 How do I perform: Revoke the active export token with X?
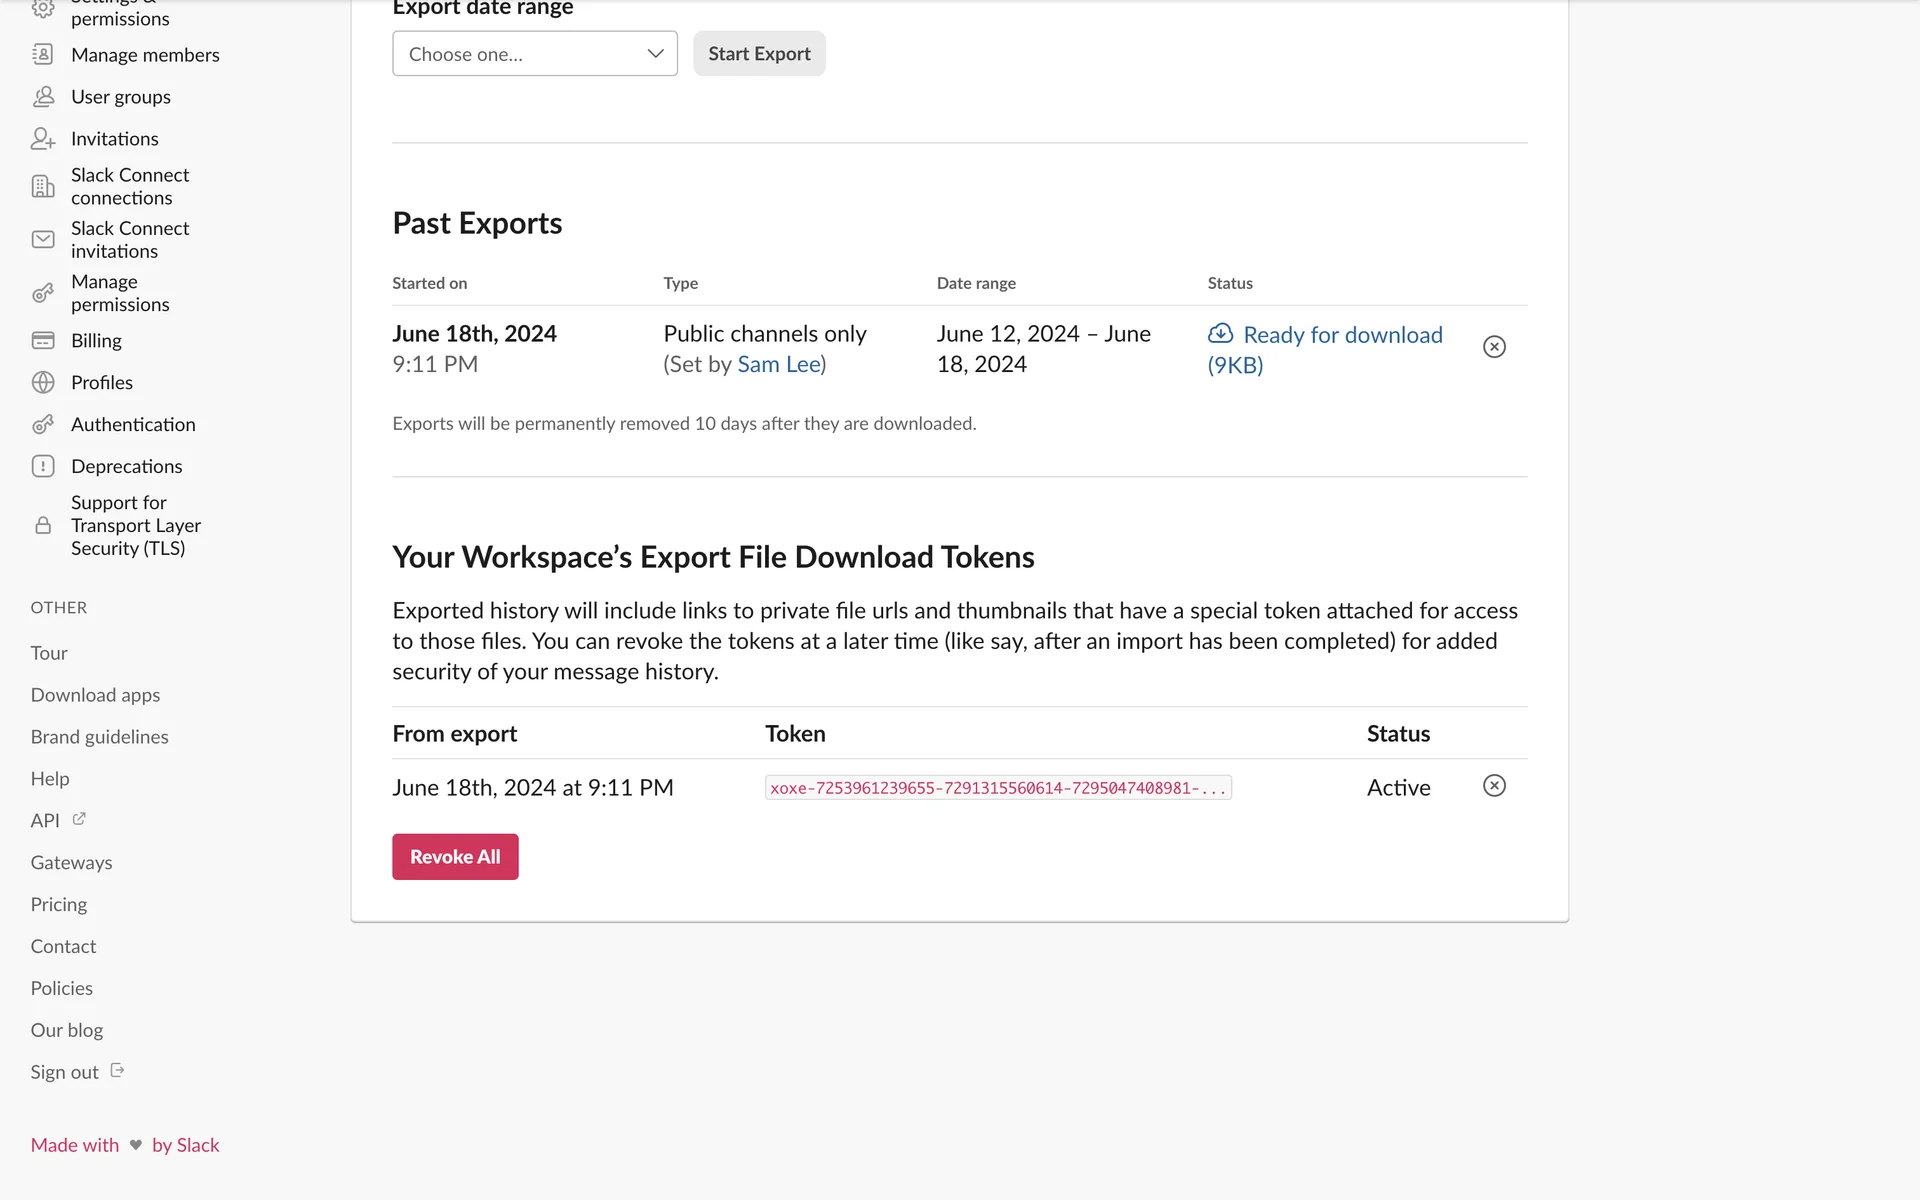(x=1494, y=786)
